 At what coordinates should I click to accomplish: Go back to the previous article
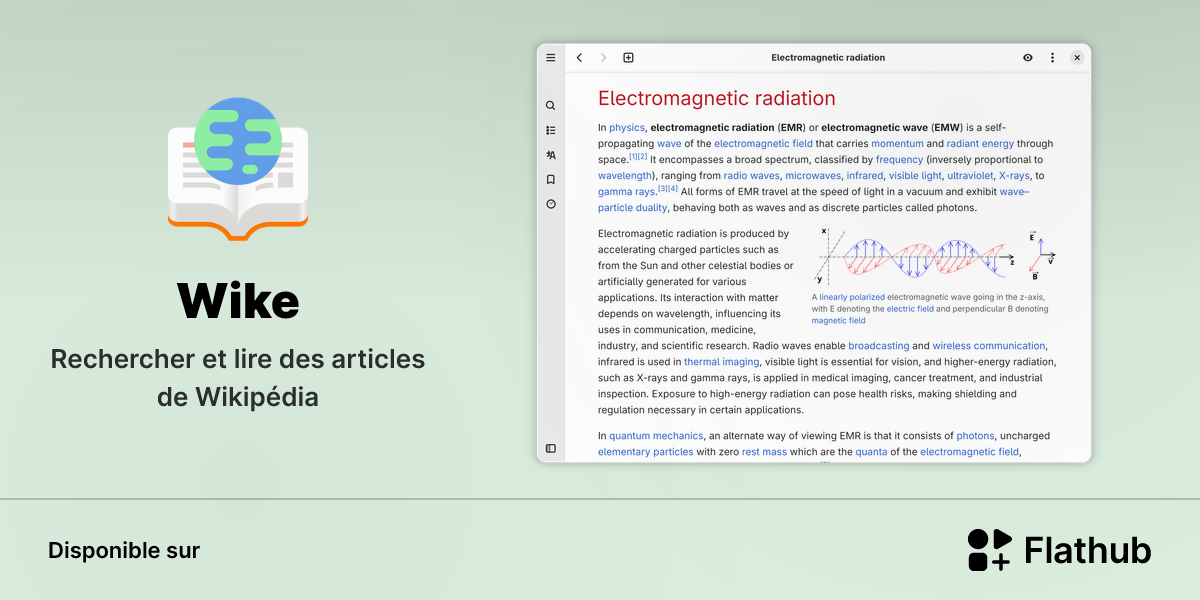(x=579, y=58)
